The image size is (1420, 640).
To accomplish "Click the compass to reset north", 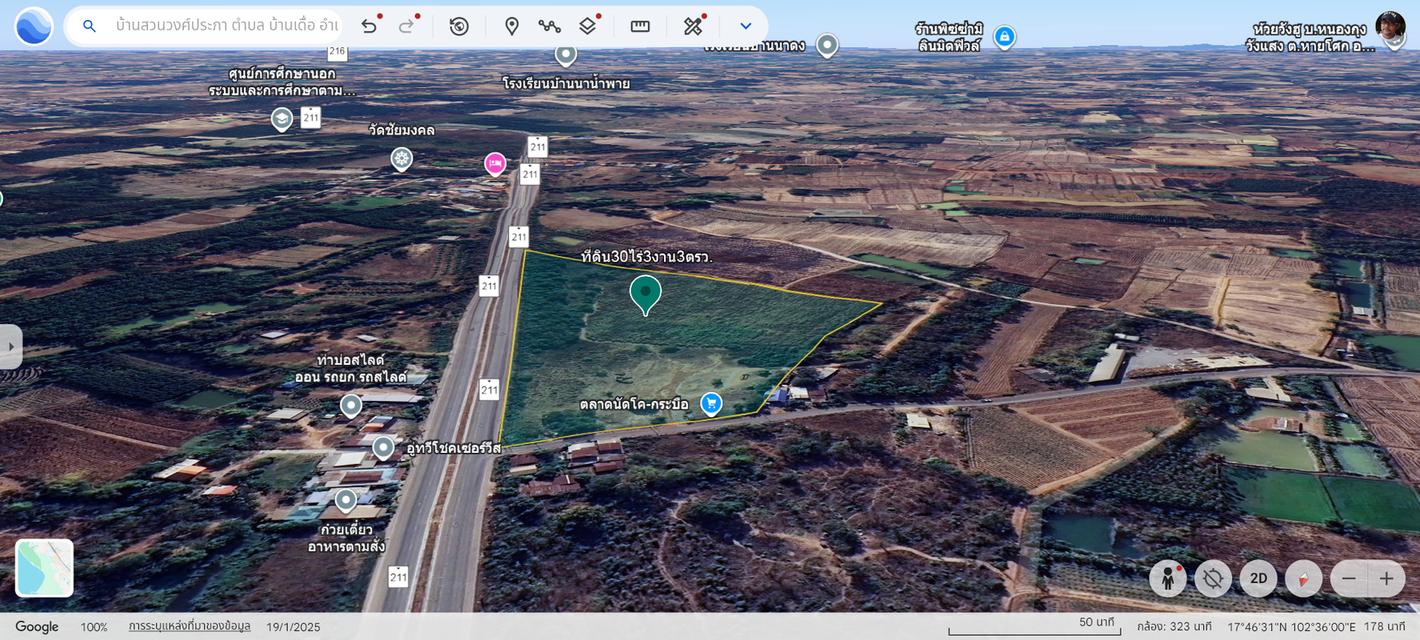I will click(x=1304, y=578).
